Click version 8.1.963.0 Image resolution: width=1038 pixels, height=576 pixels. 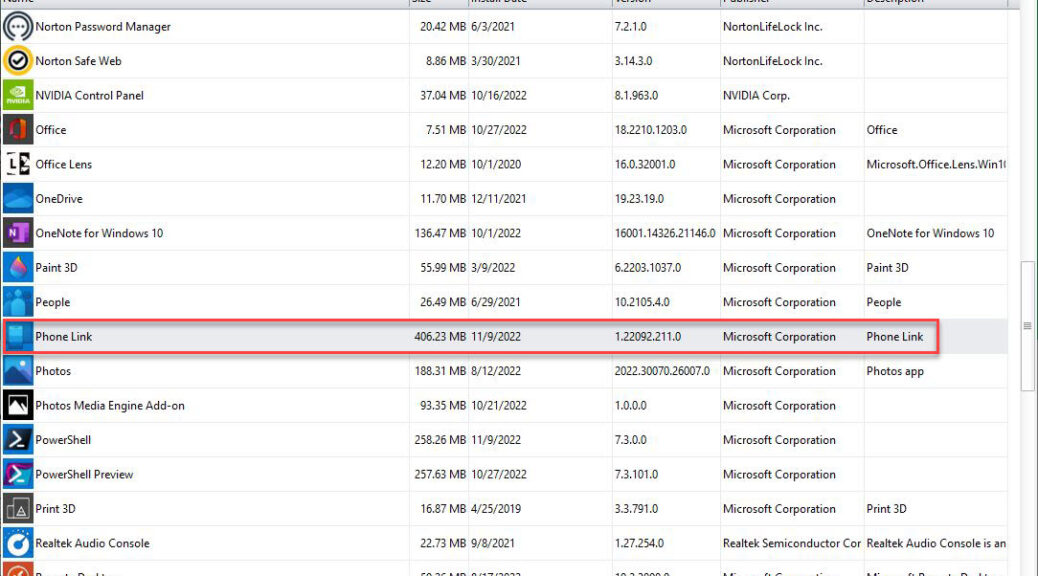click(636, 95)
